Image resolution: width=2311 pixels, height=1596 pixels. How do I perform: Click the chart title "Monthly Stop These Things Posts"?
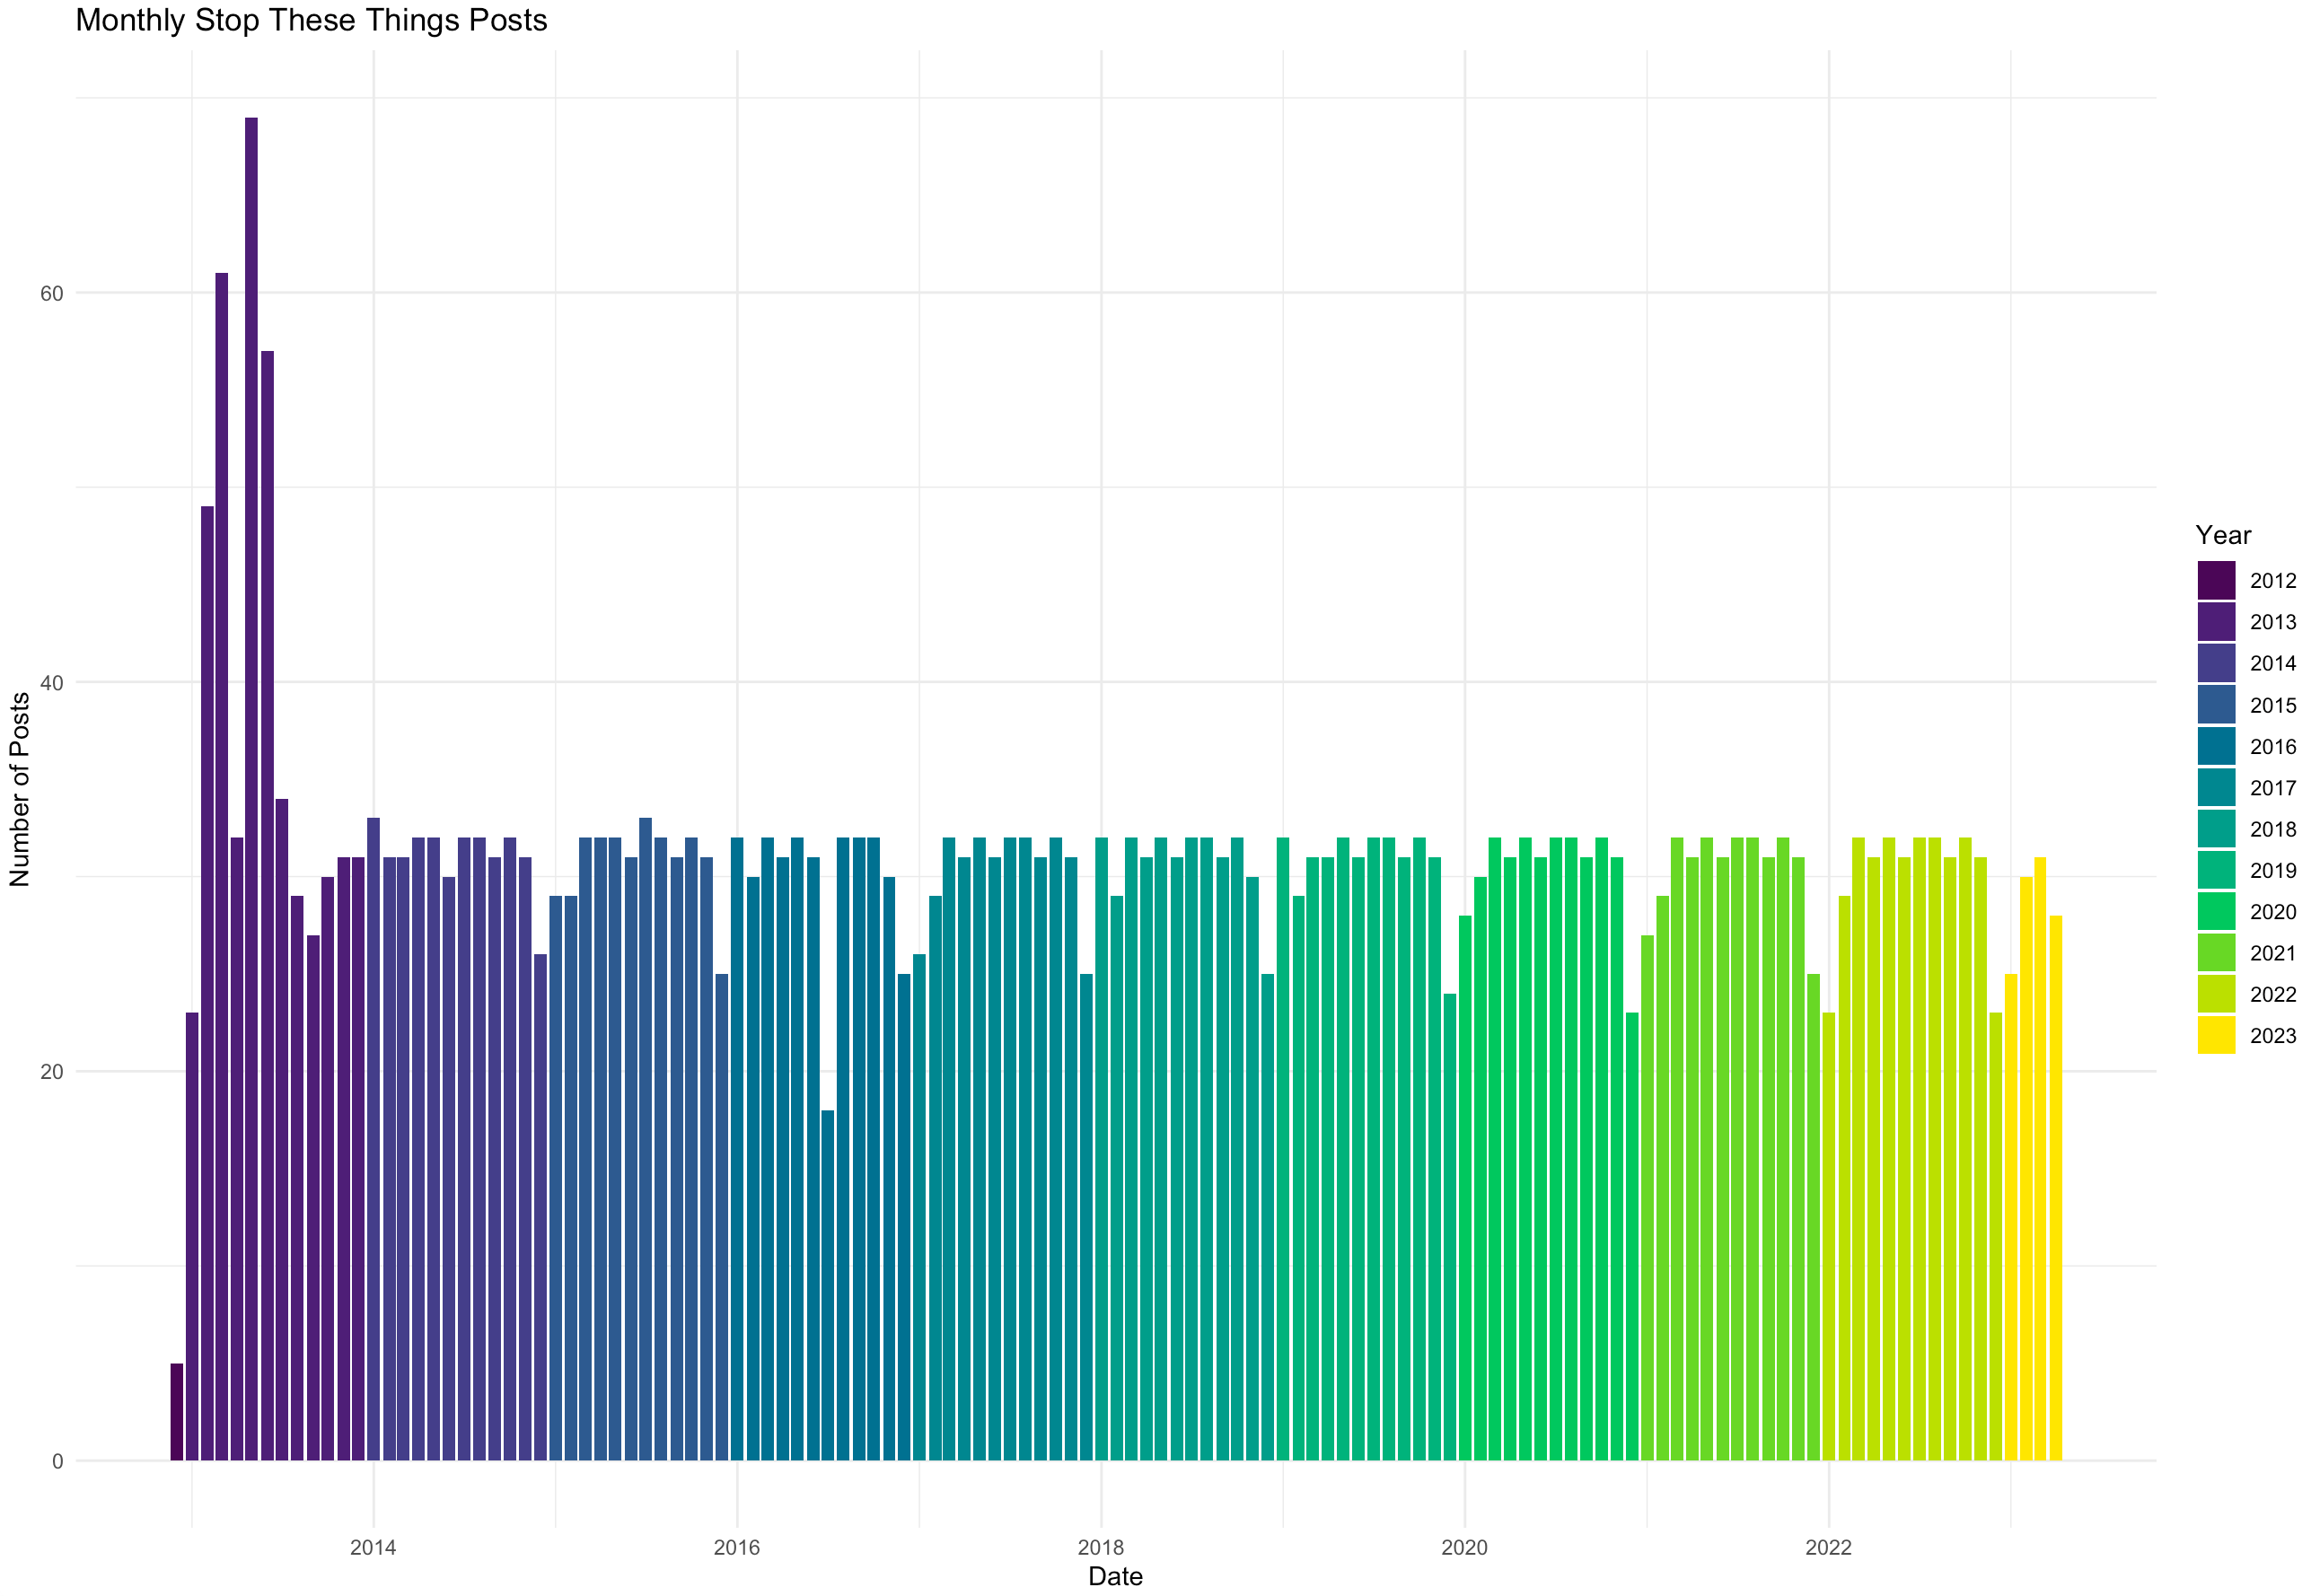311,20
